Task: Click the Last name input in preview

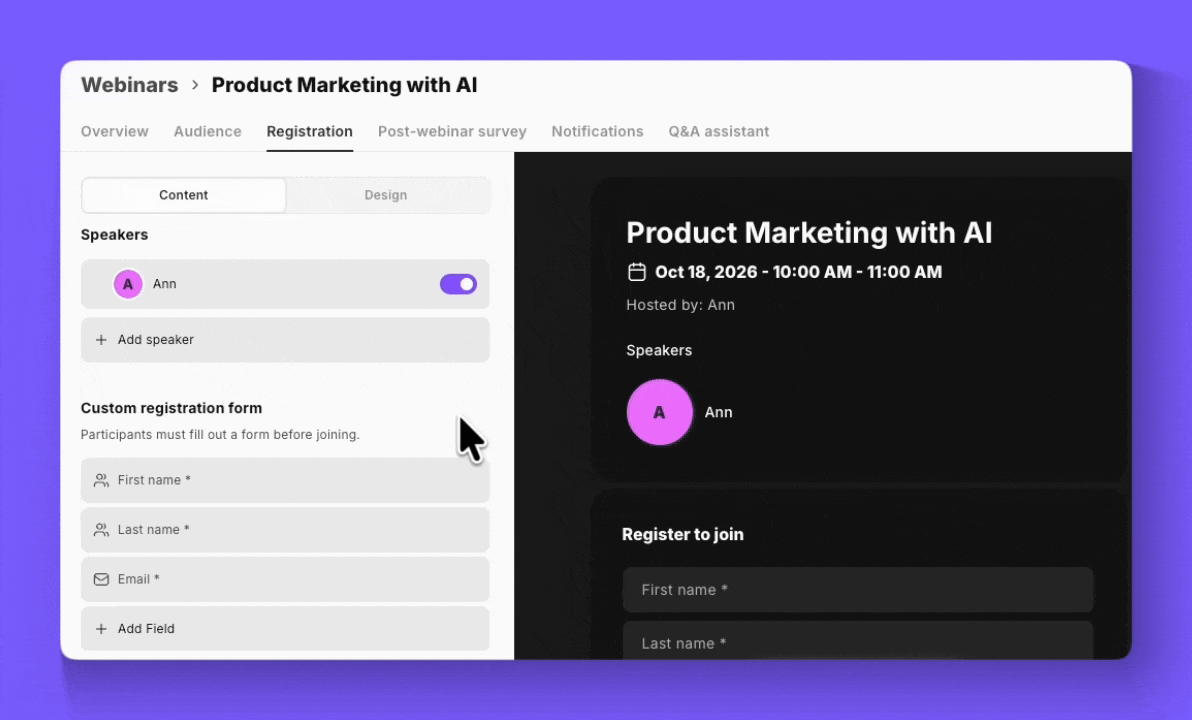Action: (x=858, y=640)
